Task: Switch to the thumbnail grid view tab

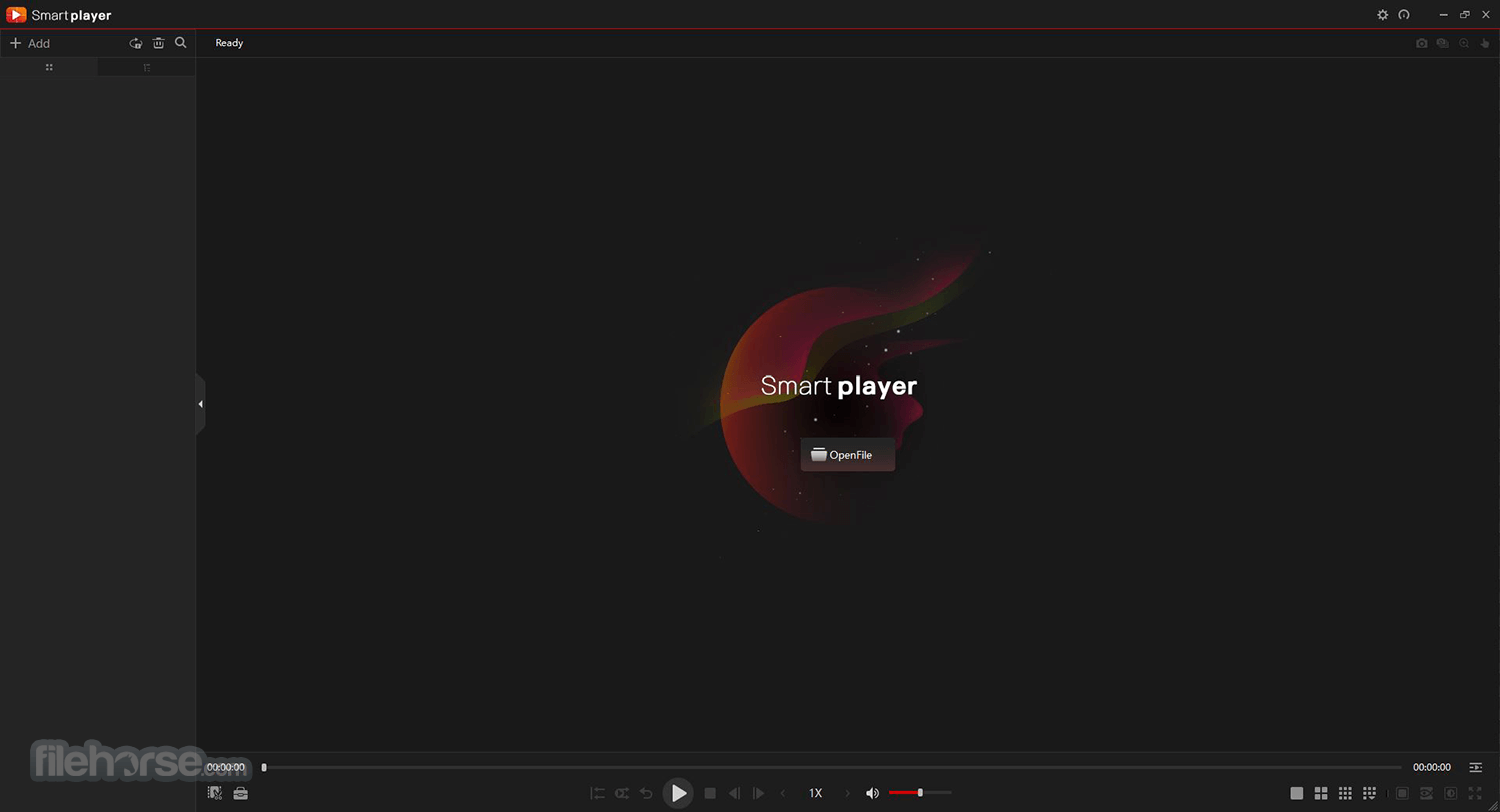Action: 49,67
